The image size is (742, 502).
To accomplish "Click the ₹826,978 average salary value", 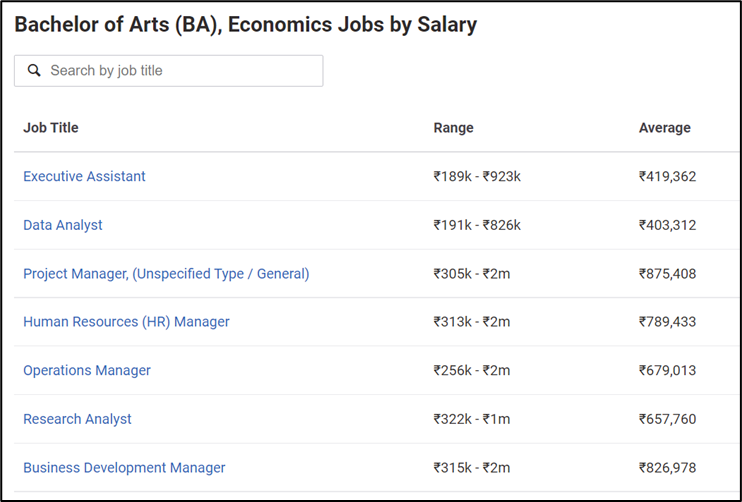I will [x=667, y=468].
